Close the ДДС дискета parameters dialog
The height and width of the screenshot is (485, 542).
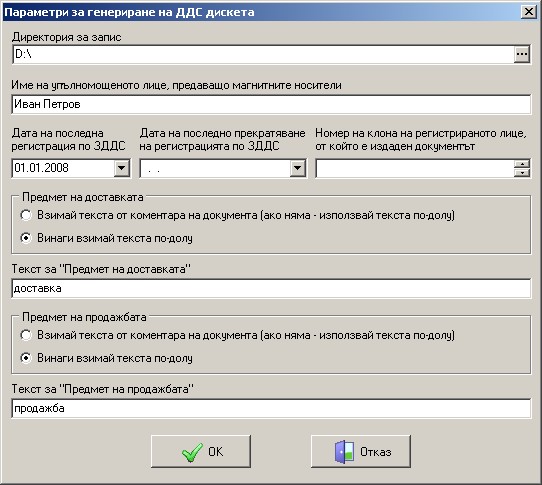(529, 12)
